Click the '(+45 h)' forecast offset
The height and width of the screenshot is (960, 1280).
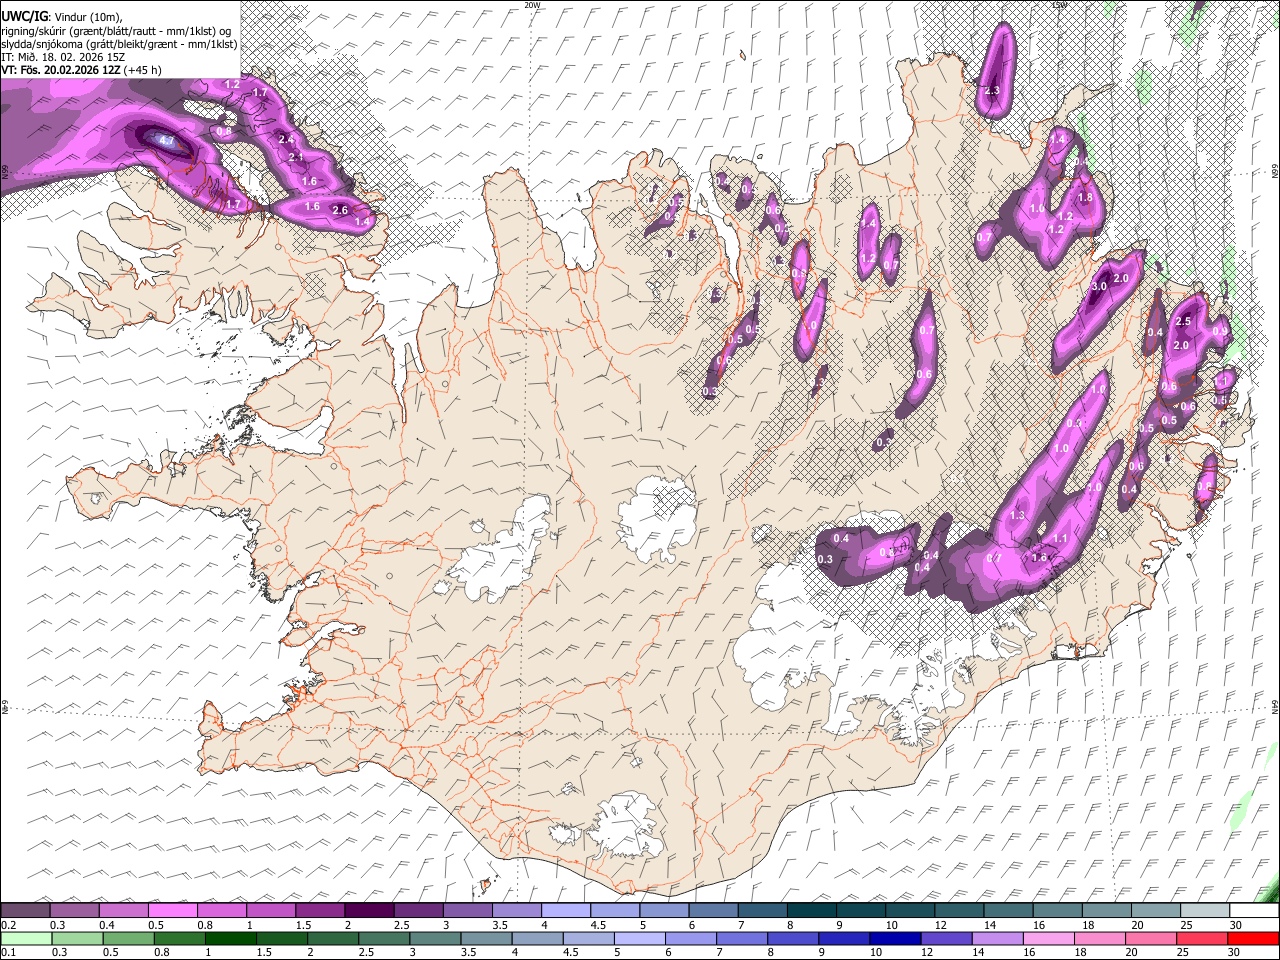click(x=142, y=70)
